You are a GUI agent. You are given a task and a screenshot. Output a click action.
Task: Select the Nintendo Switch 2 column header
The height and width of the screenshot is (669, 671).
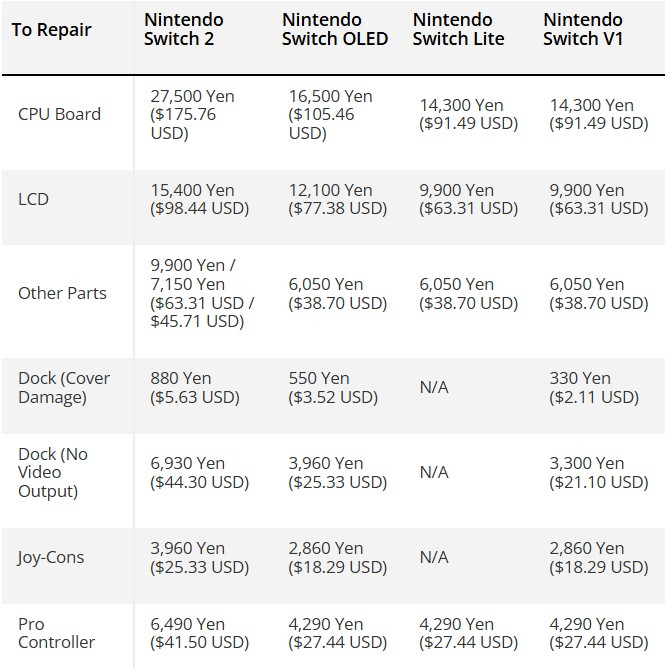[184, 29]
